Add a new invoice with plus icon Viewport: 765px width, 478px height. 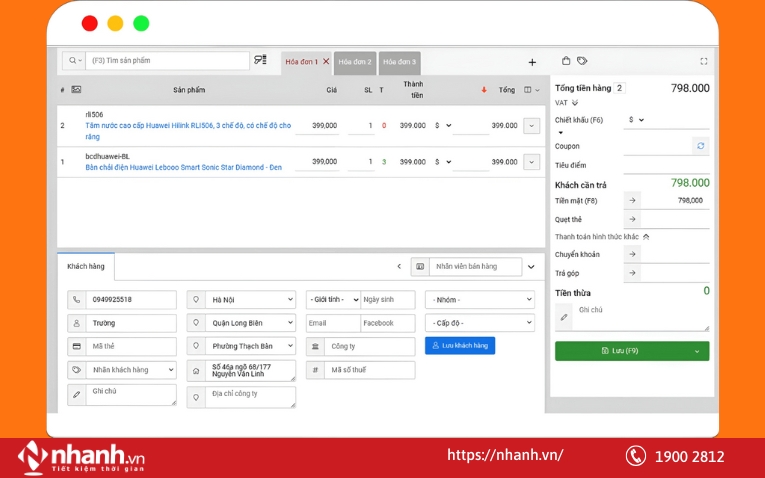coord(532,62)
